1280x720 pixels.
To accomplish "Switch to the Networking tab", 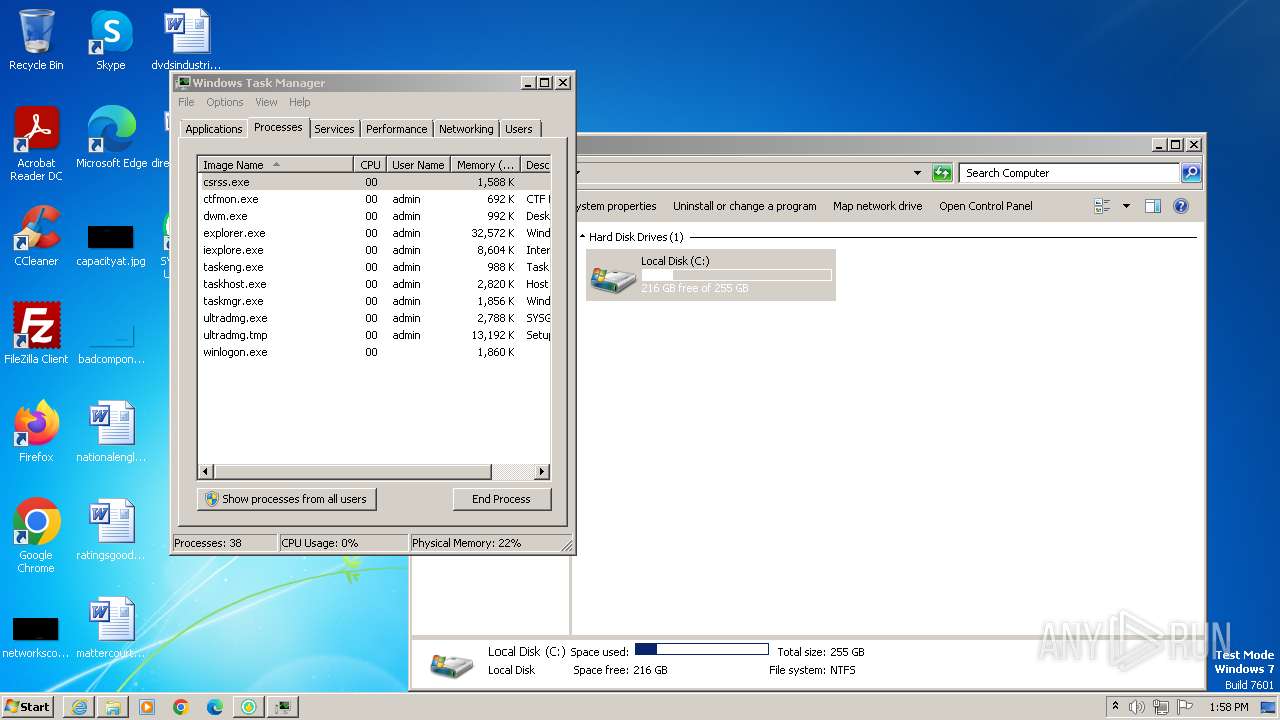I will pos(466,129).
